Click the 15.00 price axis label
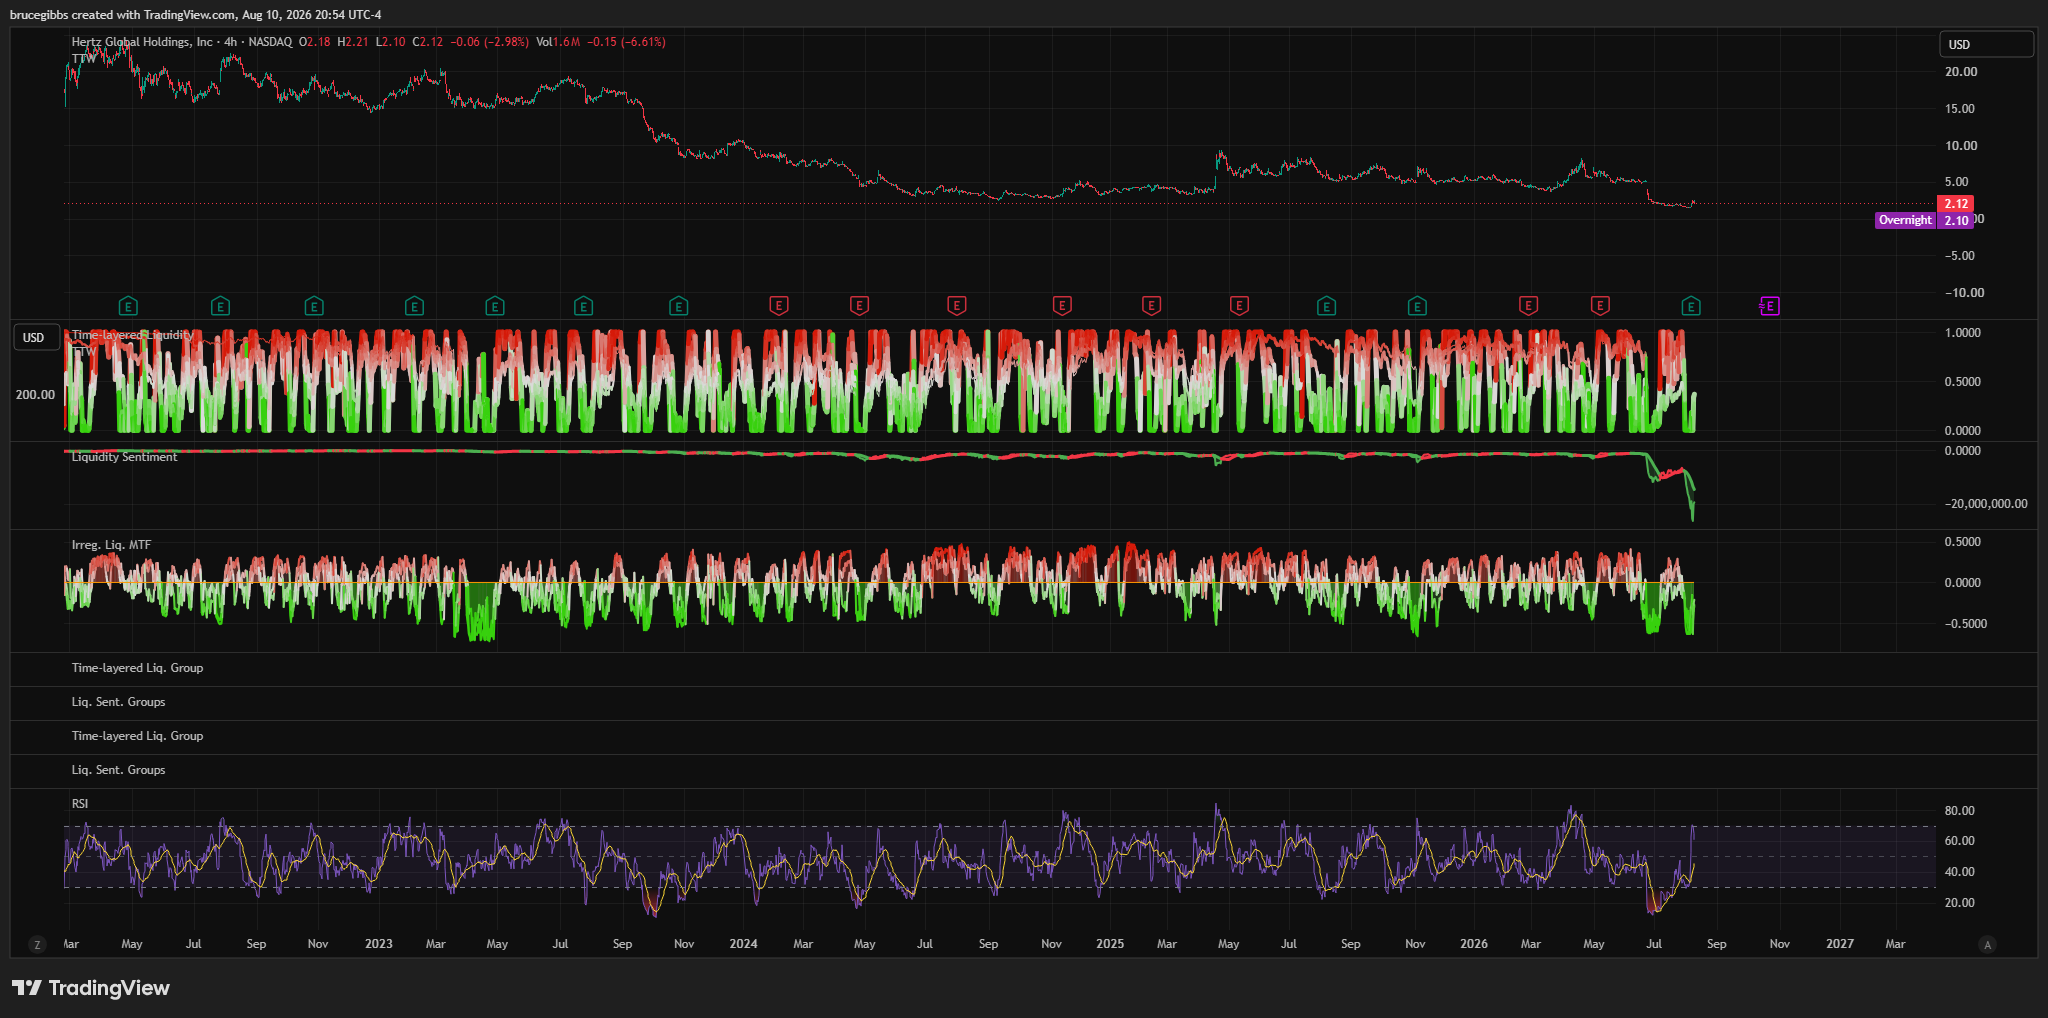2048x1018 pixels. click(1961, 109)
